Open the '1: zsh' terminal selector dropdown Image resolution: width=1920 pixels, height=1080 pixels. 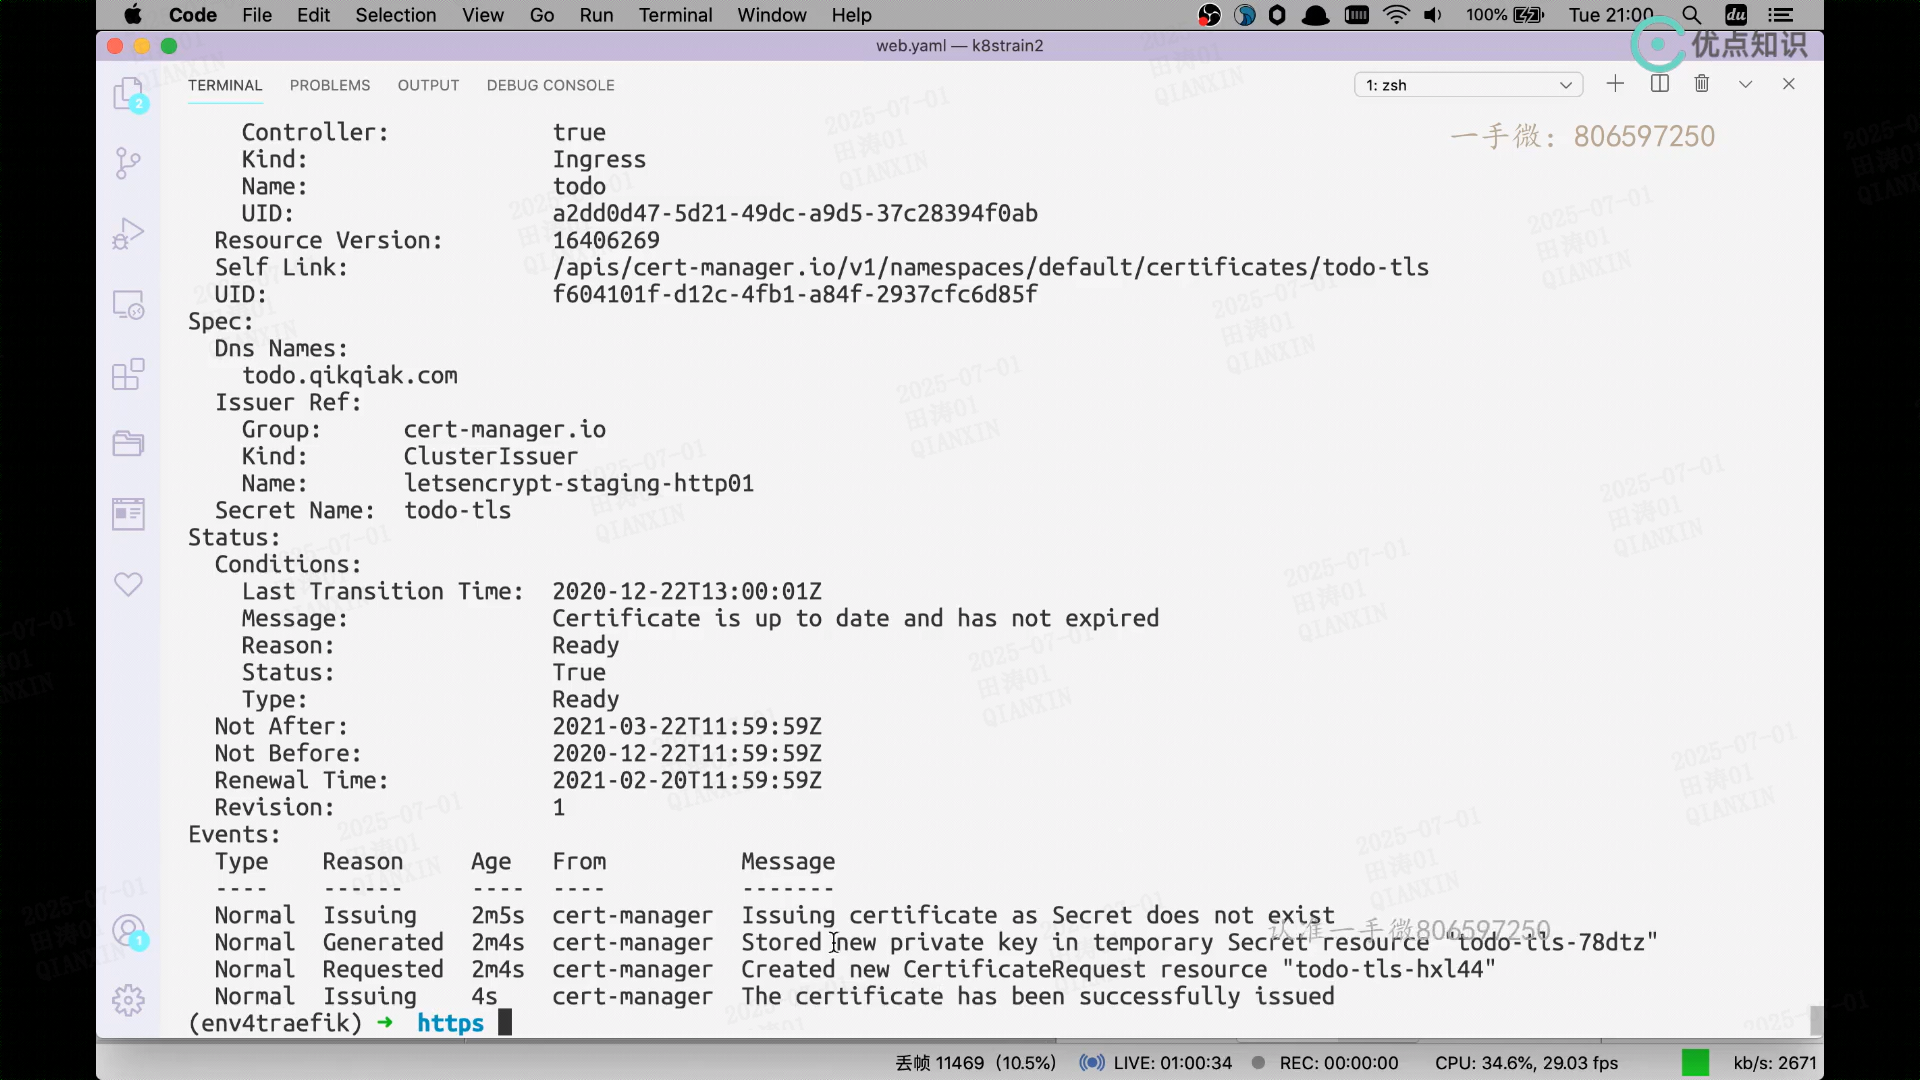[x=1468, y=85]
